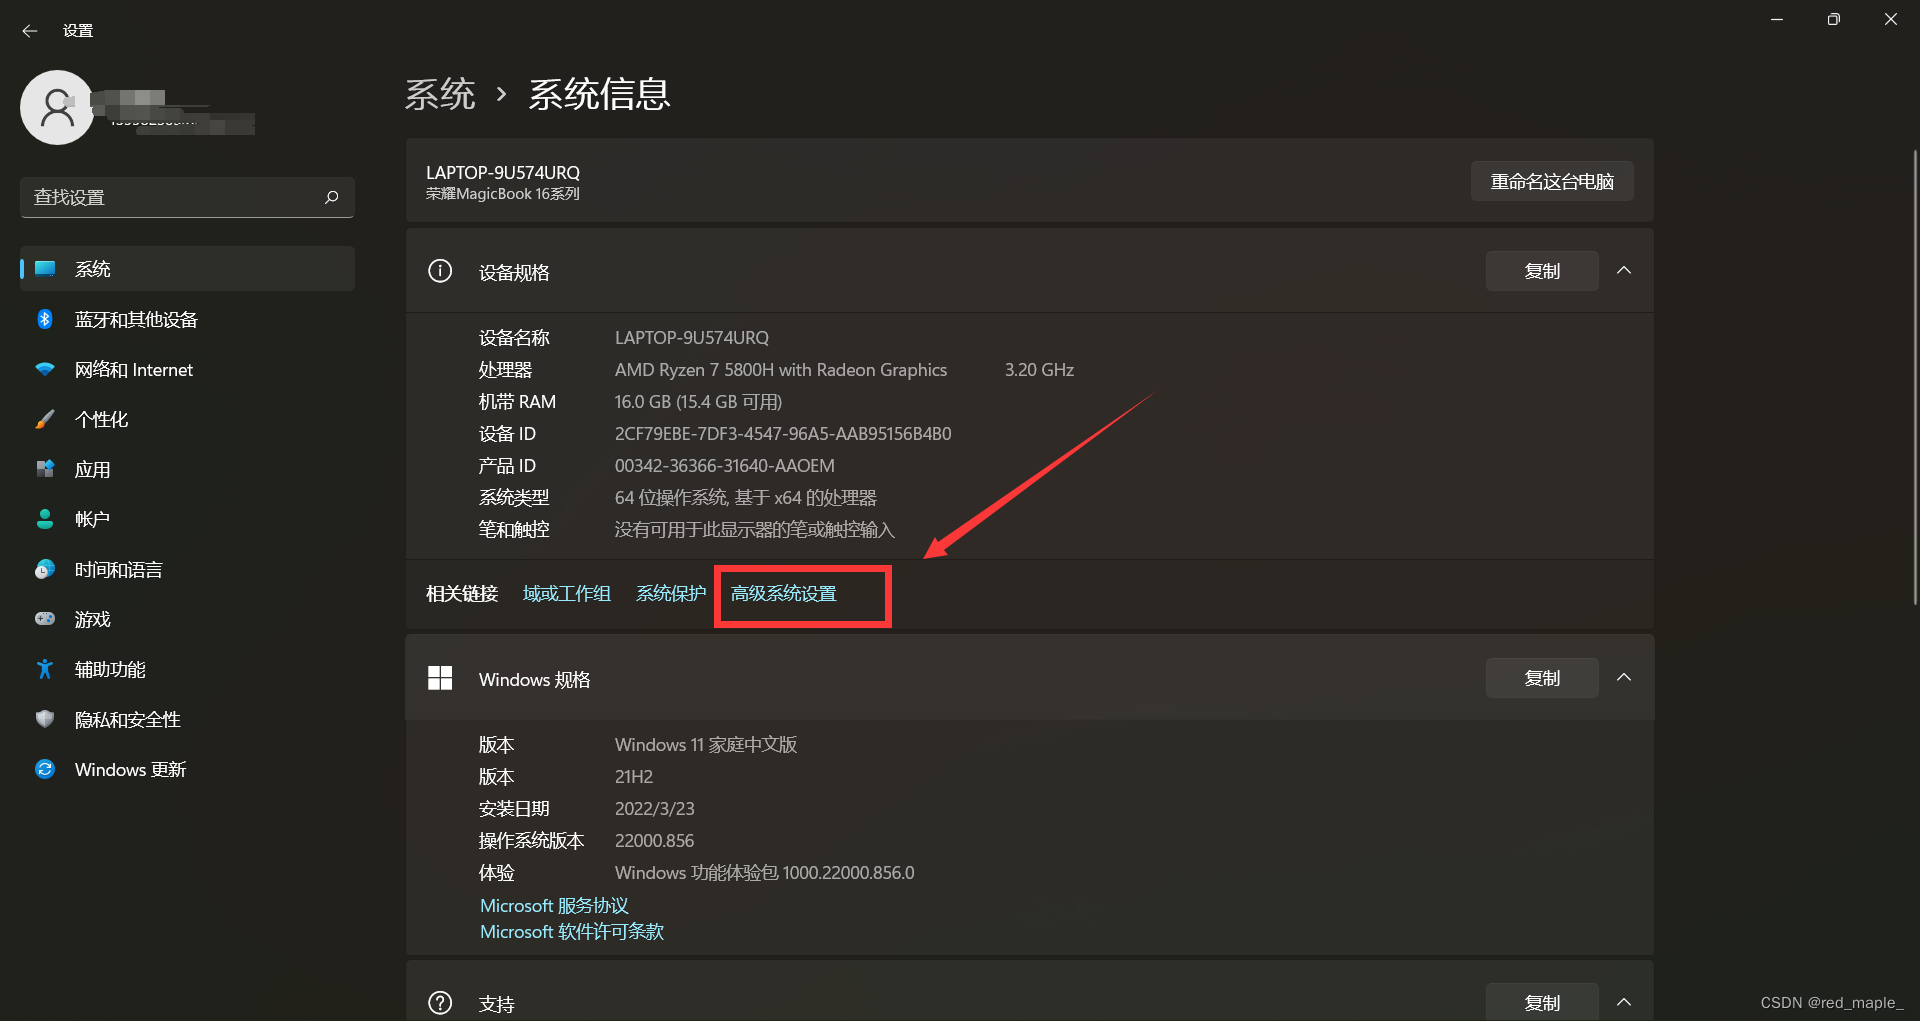Open 域或工作组 link
The width and height of the screenshot is (1920, 1021).
pyautogui.click(x=567, y=594)
